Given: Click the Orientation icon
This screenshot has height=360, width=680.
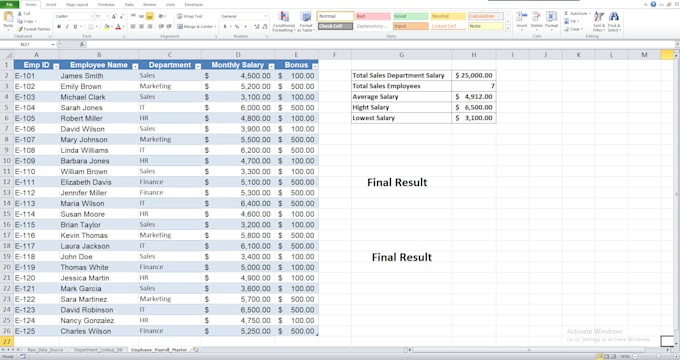Looking at the screenshot, I should point(162,16).
